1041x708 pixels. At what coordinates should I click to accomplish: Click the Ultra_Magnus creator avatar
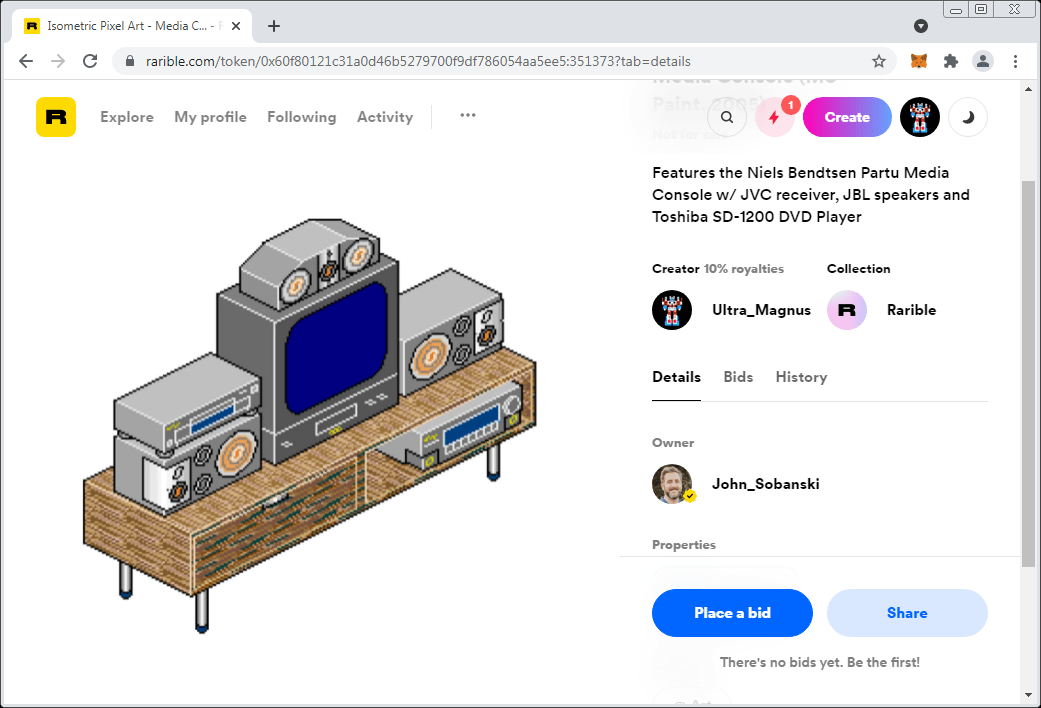[x=672, y=310]
